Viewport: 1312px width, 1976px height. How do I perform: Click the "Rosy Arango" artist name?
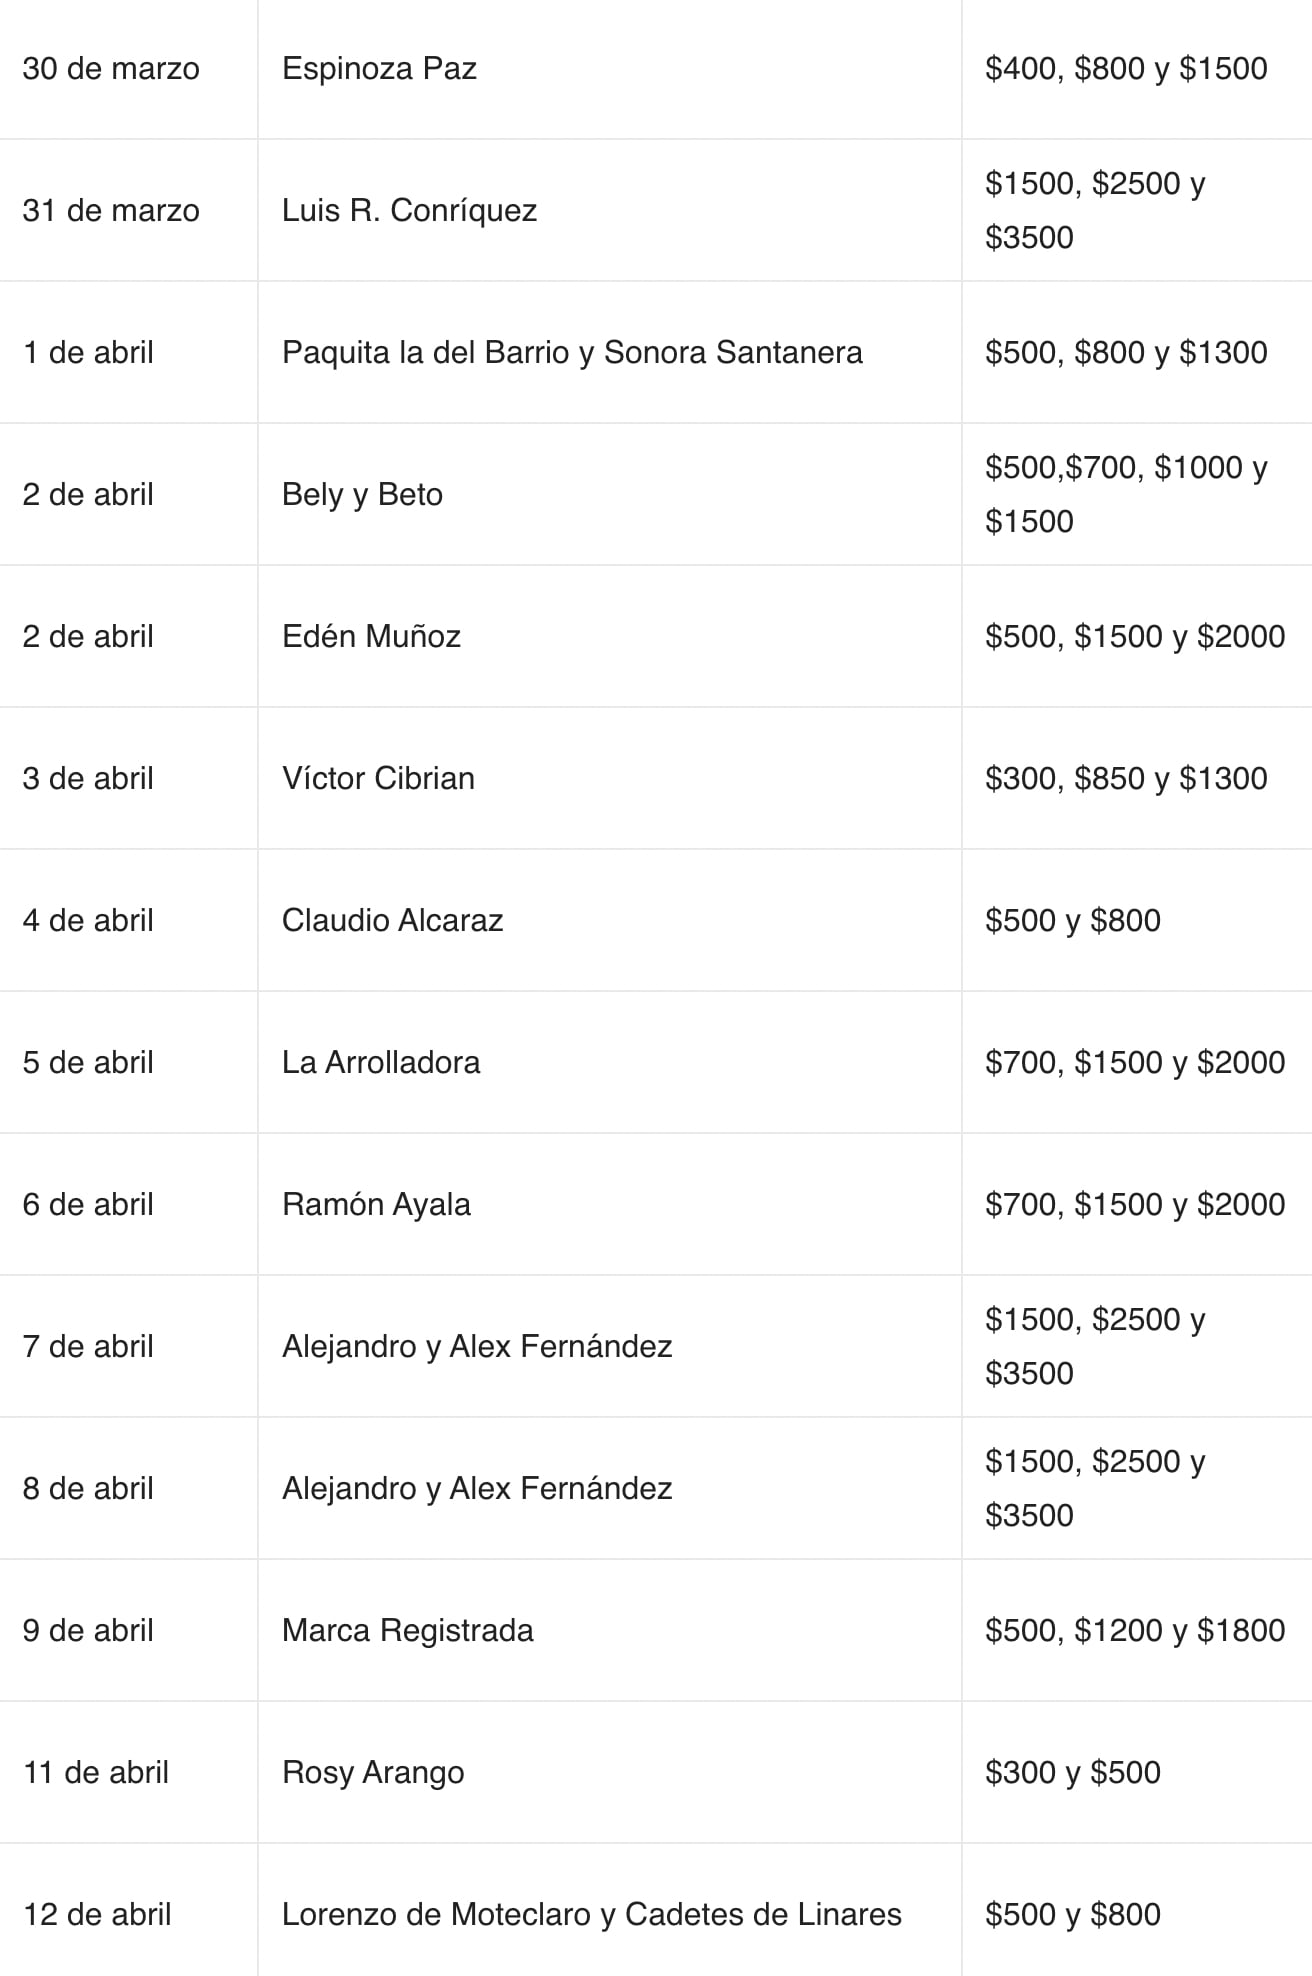point(373,1772)
